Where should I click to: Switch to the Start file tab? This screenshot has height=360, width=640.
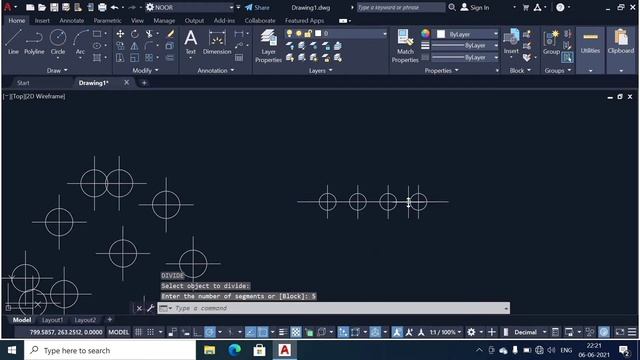(x=23, y=83)
